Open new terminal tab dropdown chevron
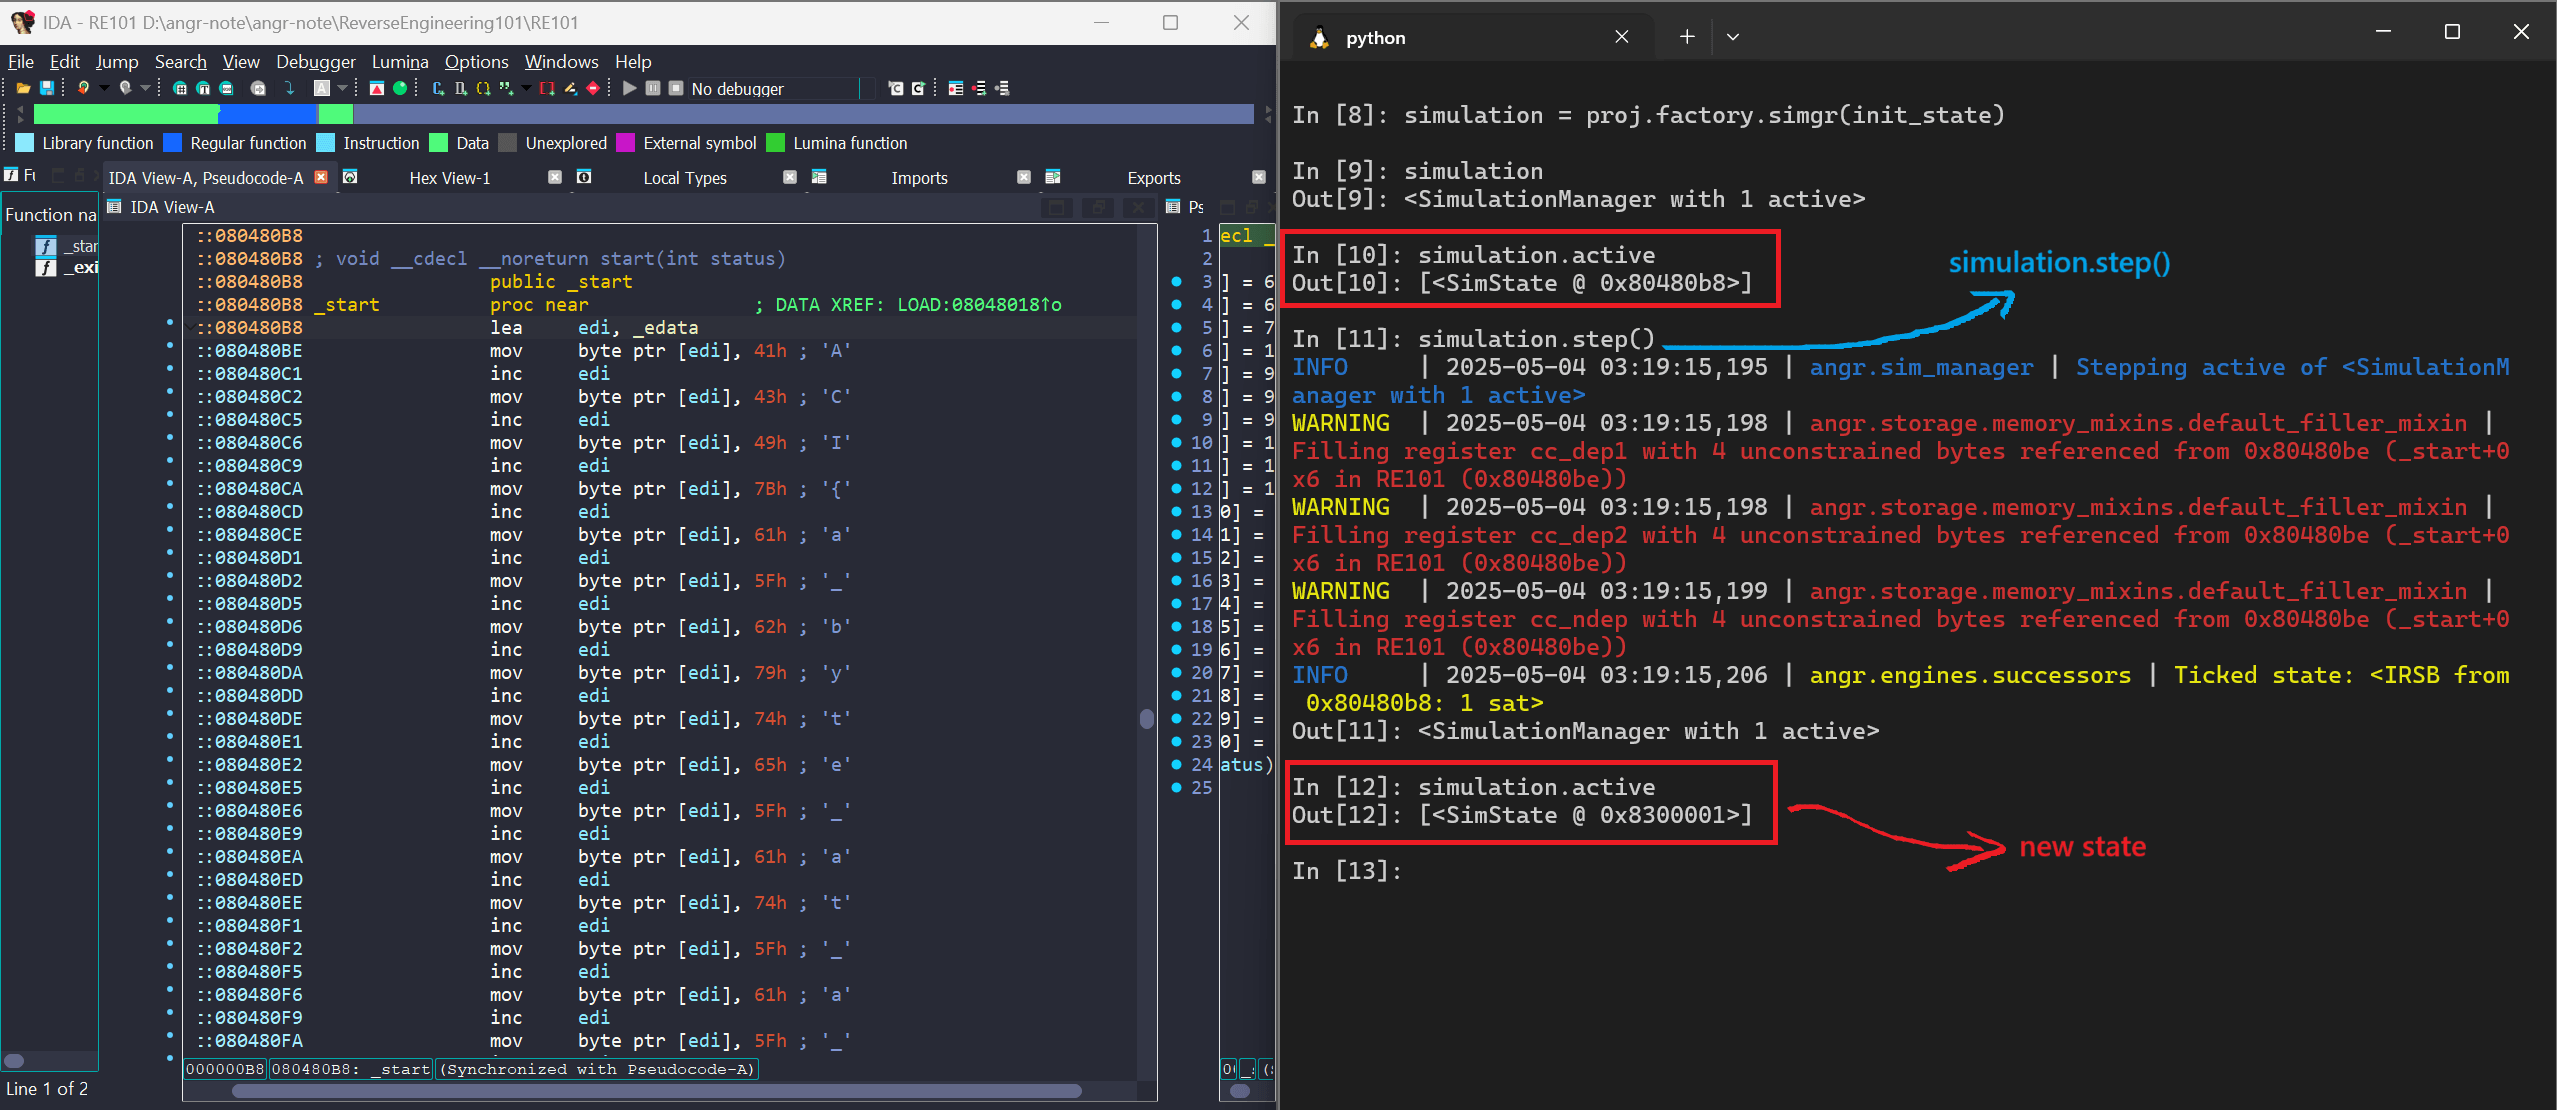Image resolution: width=2557 pixels, height=1110 pixels. click(1733, 37)
